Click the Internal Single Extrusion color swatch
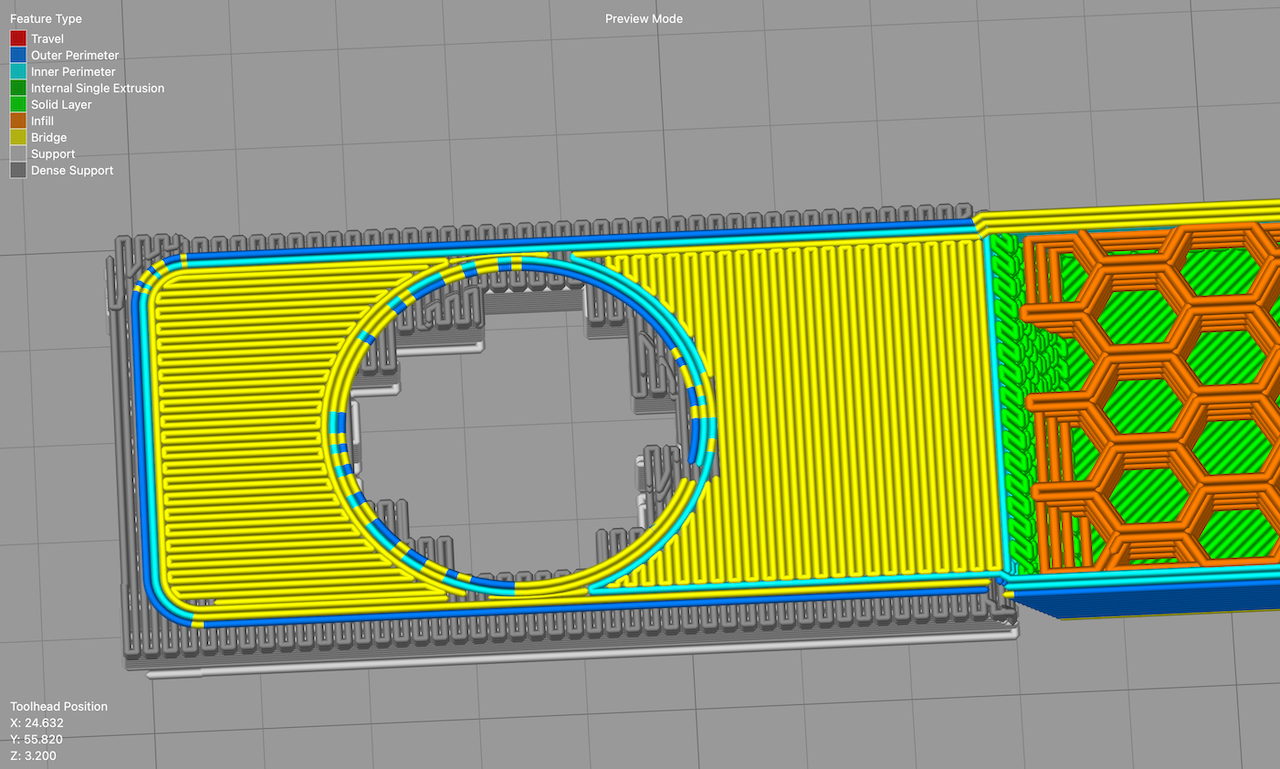The height and width of the screenshot is (769, 1280). [18, 88]
